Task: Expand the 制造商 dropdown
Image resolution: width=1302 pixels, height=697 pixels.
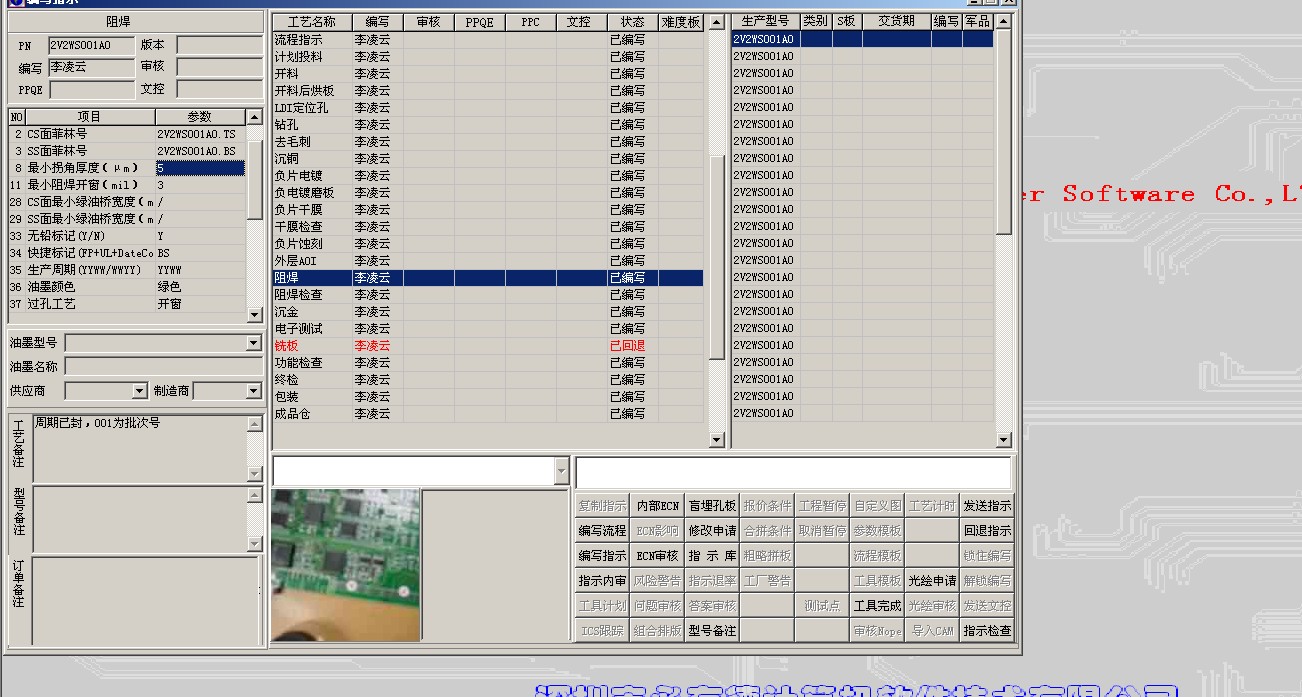Action: pos(254,391)
